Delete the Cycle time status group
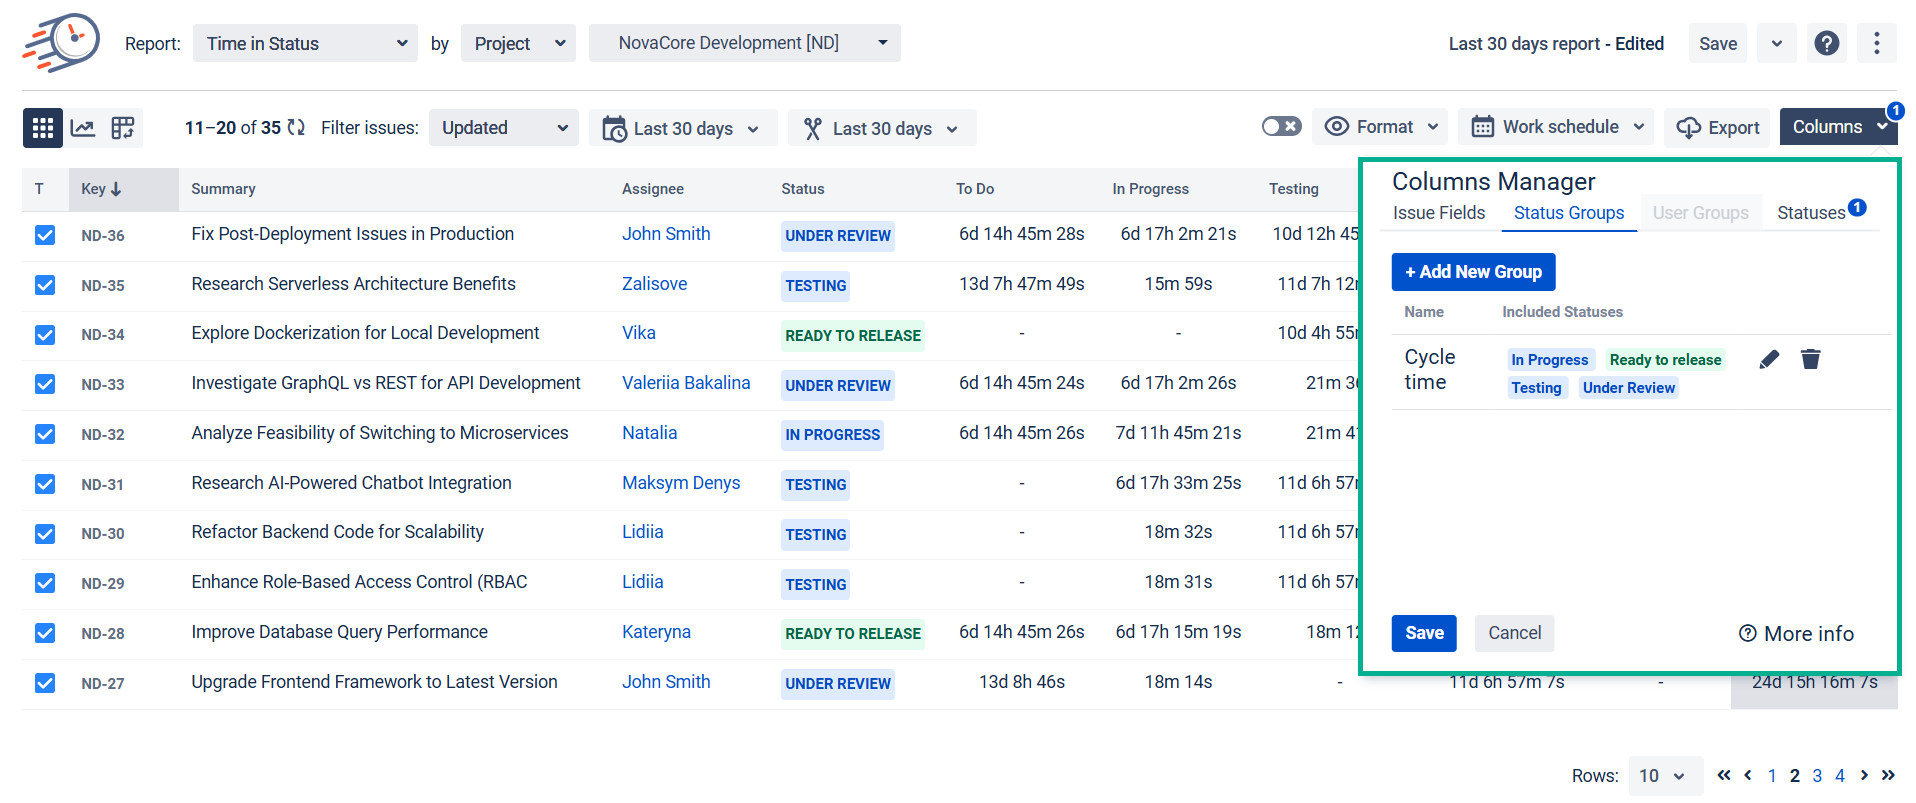This screenshot has height=803, width=1916. coord(1810,359)
